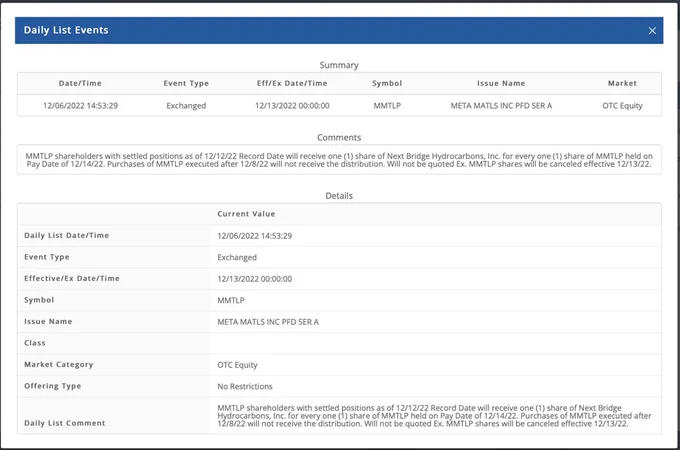Select the MMTLP symbol cell in Summary row

(x=387, y=106)
